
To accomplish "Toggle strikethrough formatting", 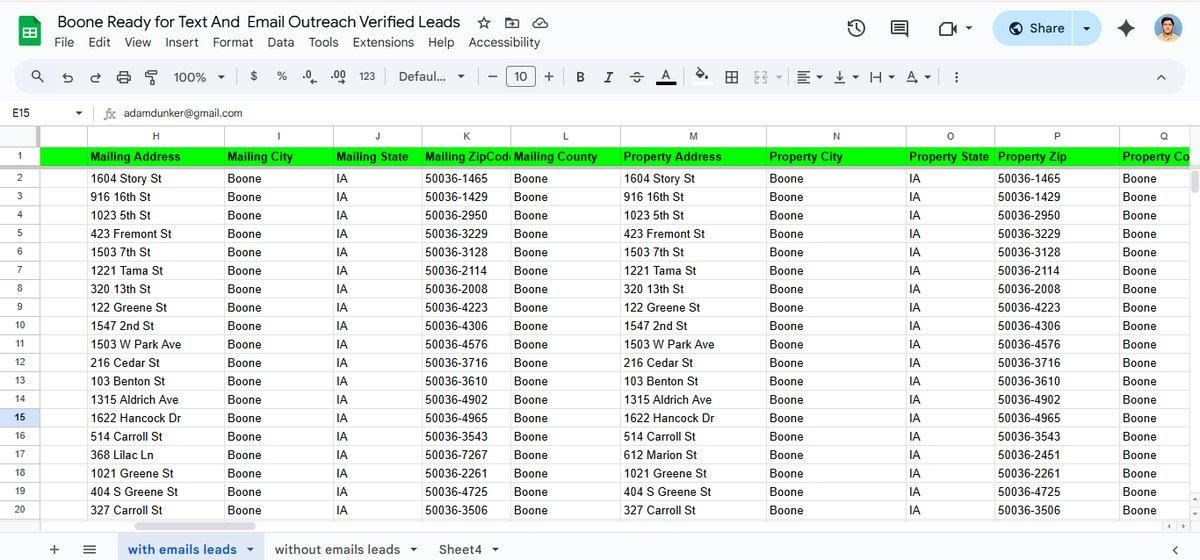I will 636,77.
